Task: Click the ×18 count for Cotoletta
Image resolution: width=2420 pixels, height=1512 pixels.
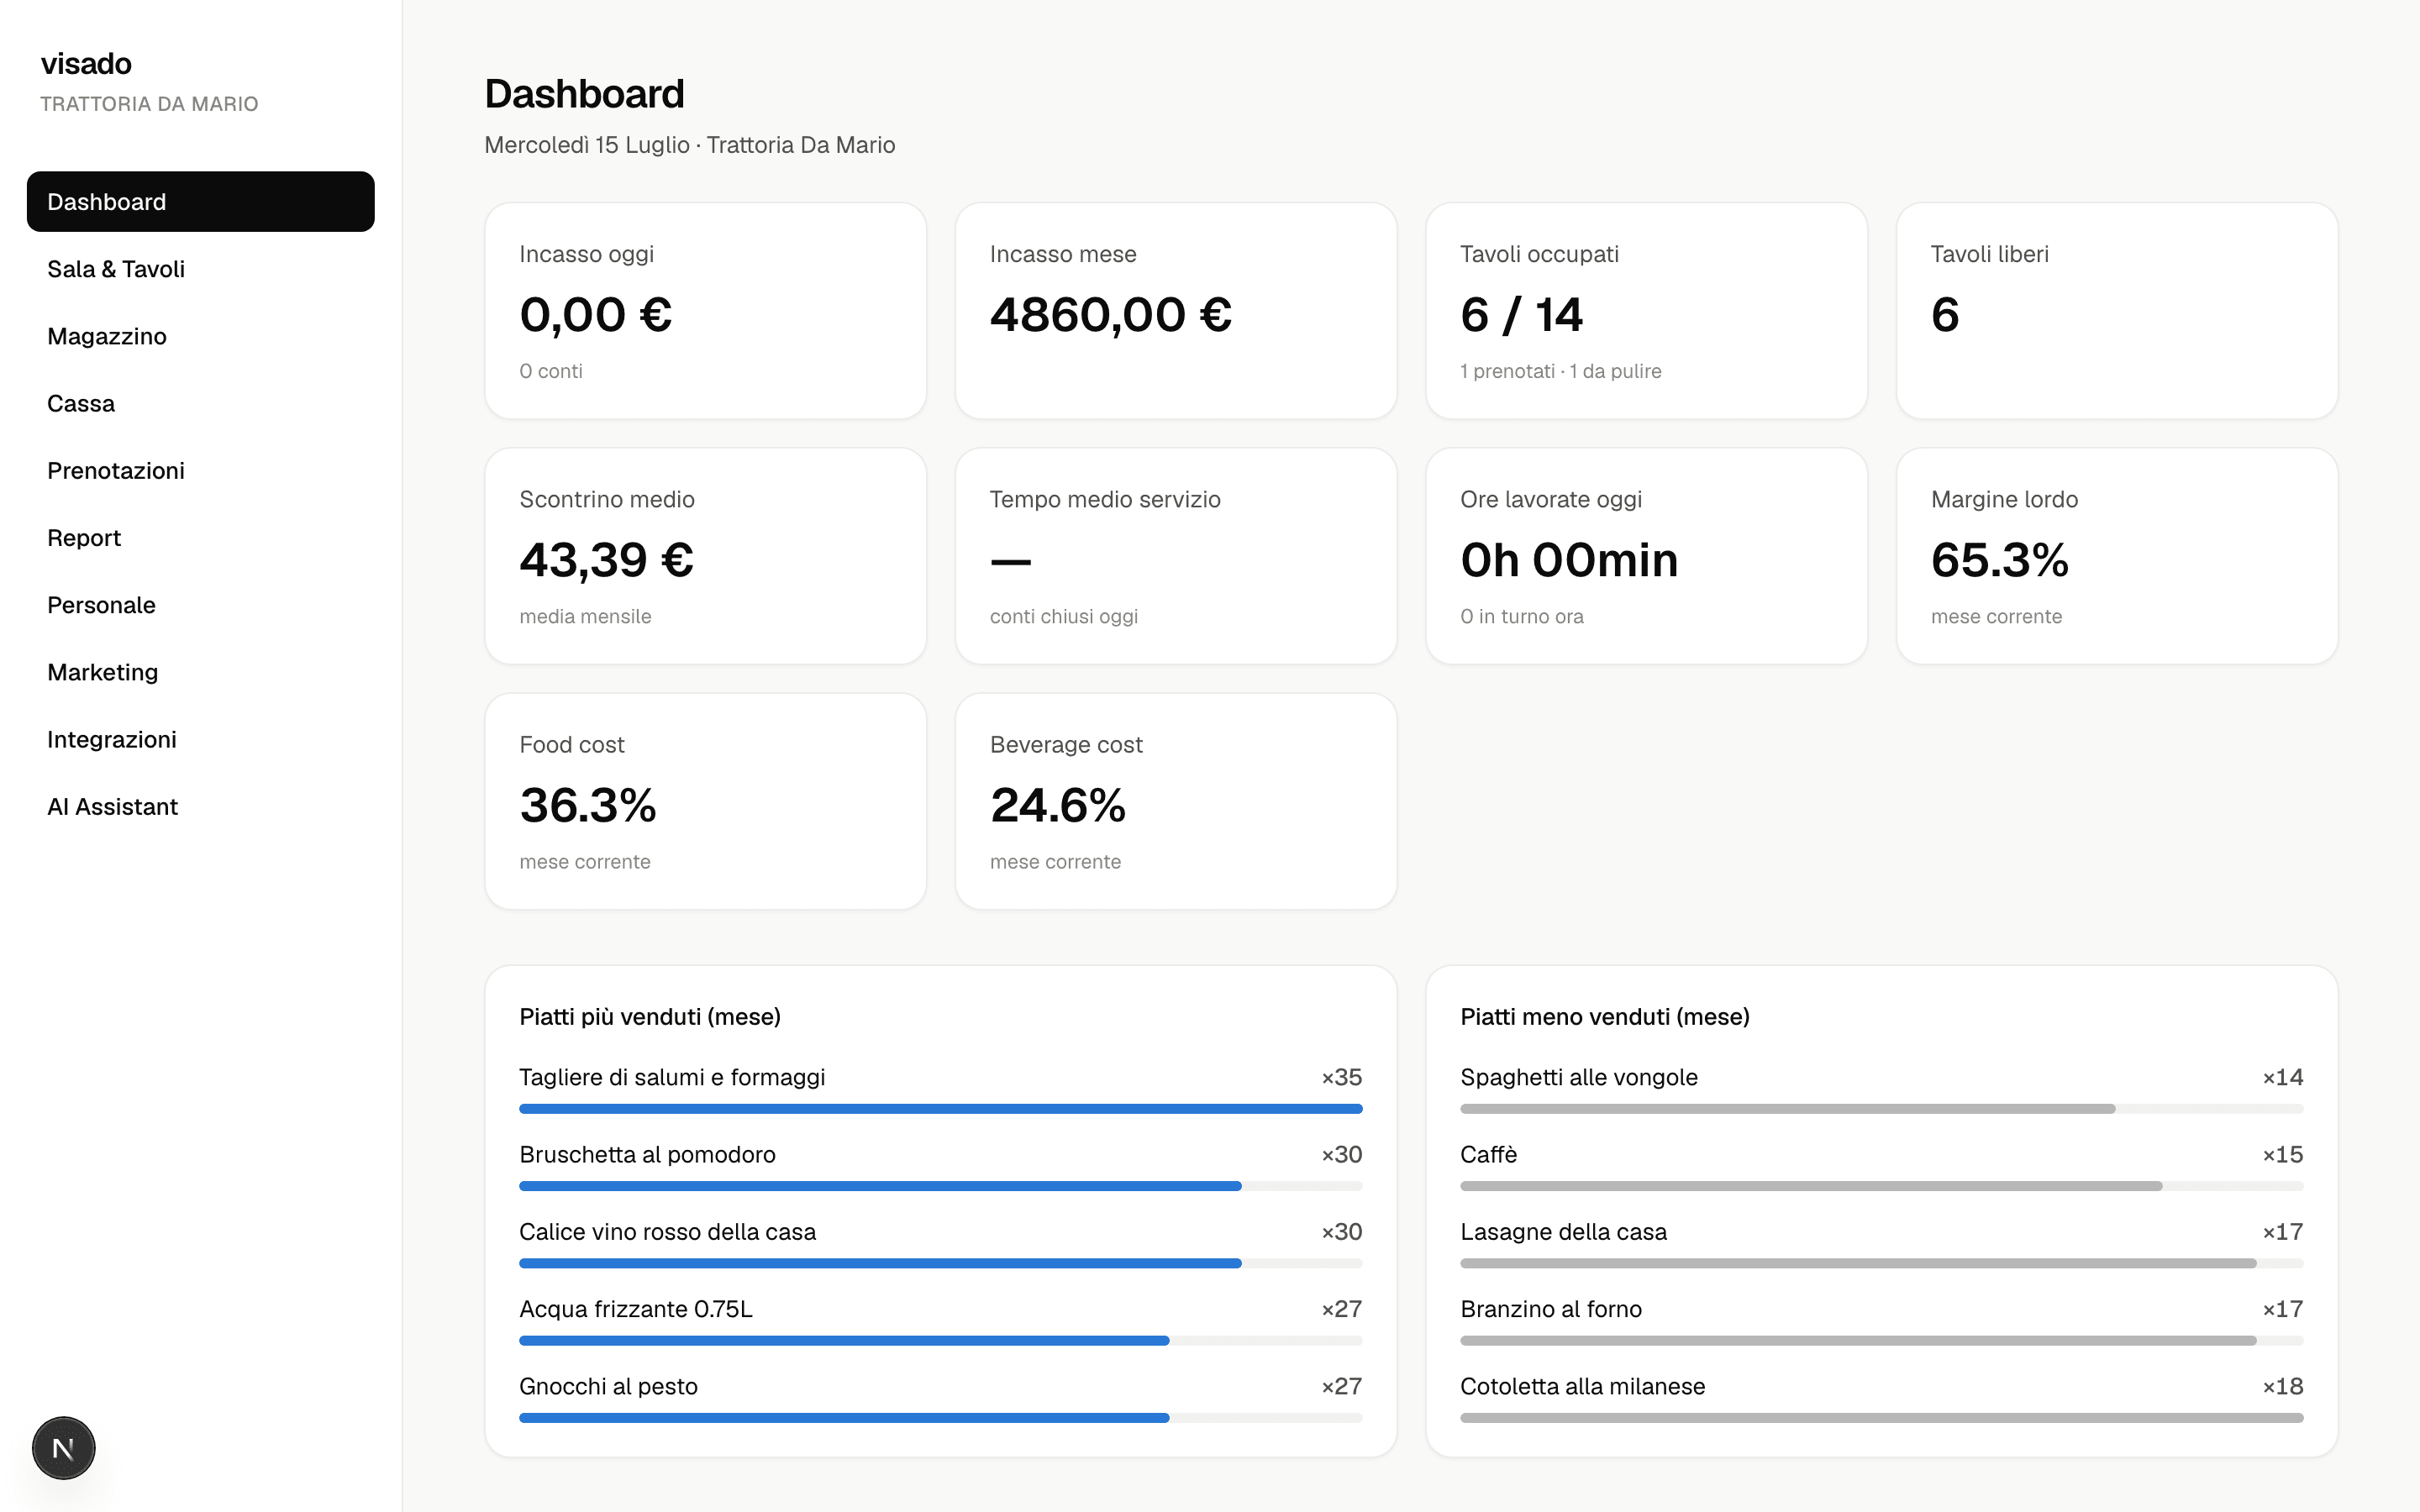Action: point(2283,1387)
